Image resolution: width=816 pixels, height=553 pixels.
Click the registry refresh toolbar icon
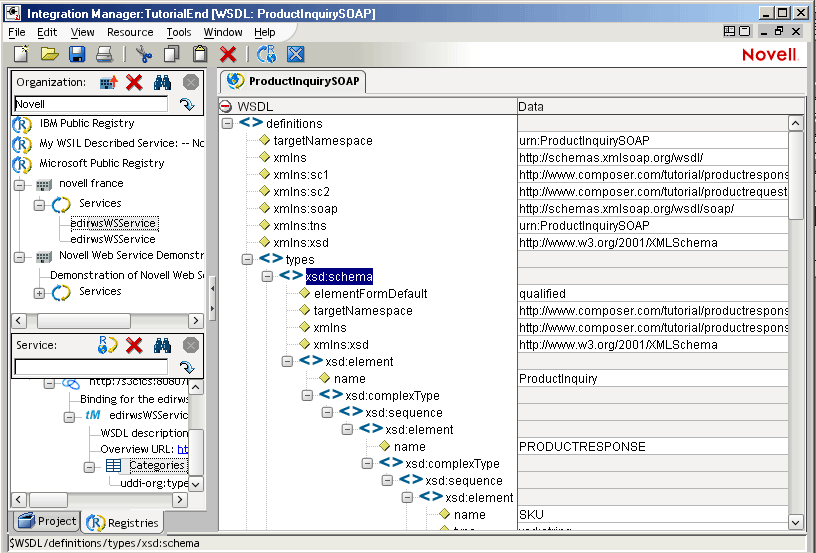(266, 54)
